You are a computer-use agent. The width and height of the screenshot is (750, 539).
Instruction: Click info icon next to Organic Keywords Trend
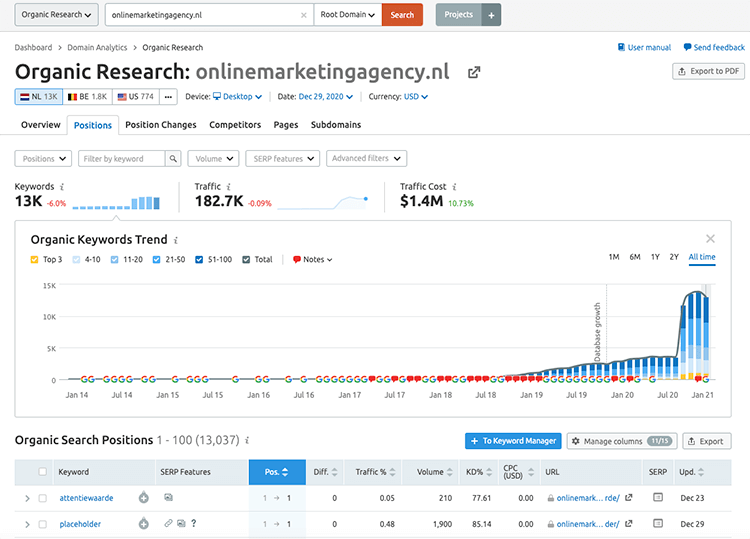(x=176, y=240)
